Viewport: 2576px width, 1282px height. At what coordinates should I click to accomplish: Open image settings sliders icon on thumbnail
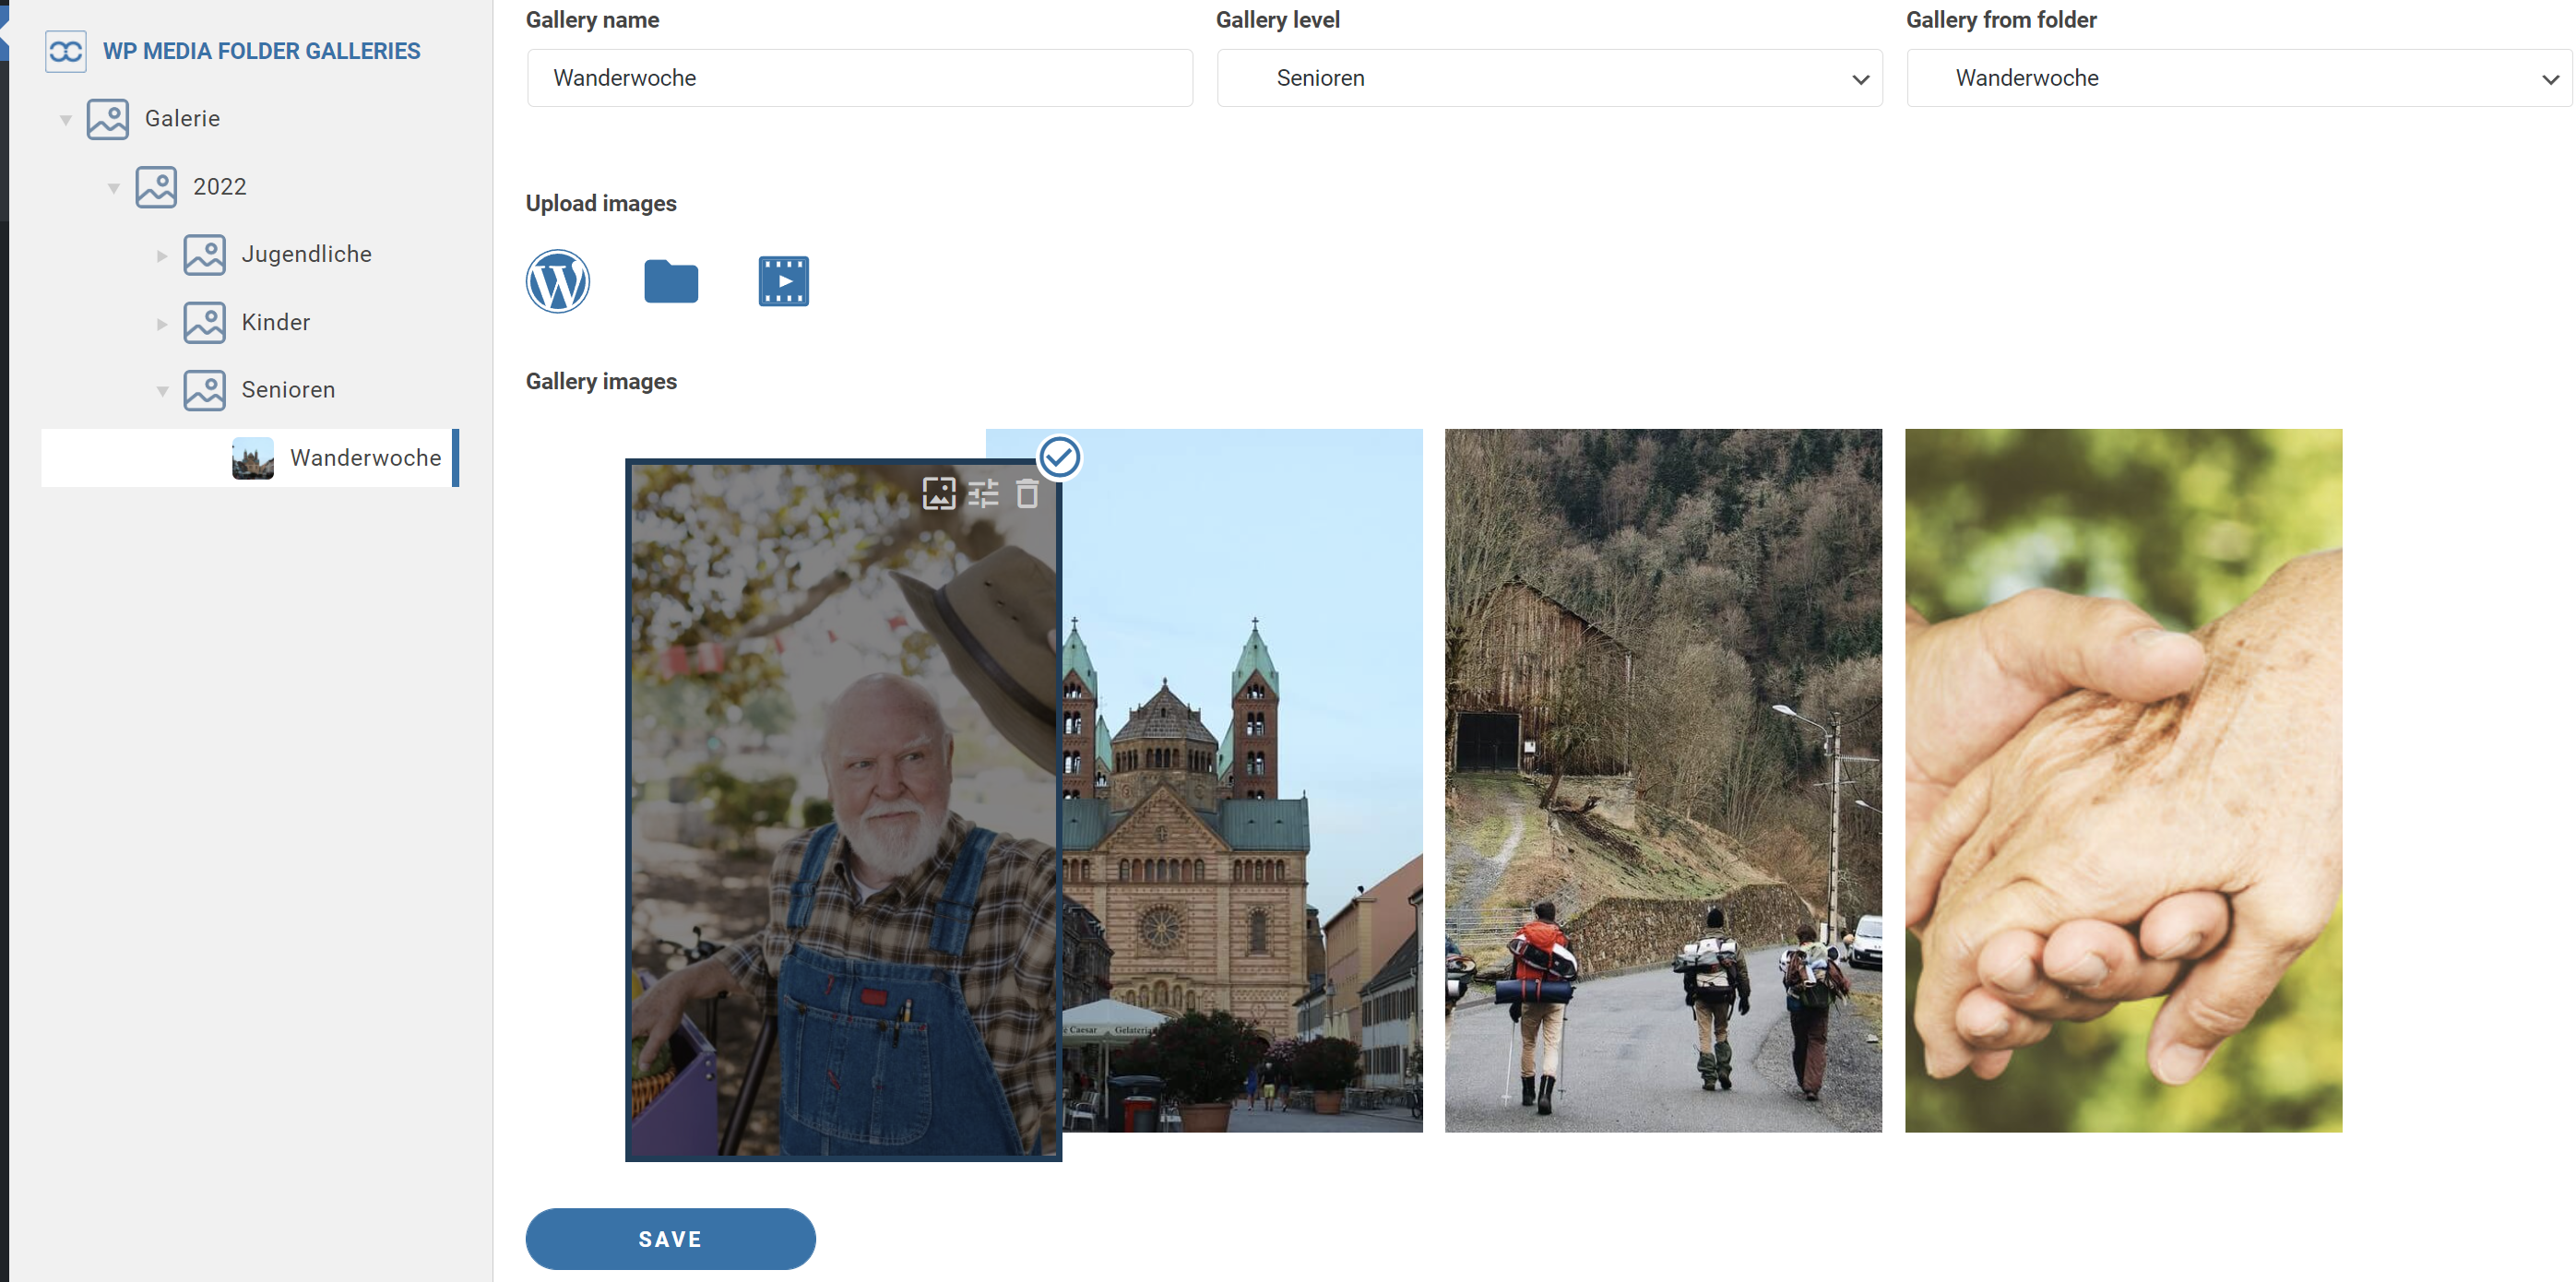click(983, 493)
